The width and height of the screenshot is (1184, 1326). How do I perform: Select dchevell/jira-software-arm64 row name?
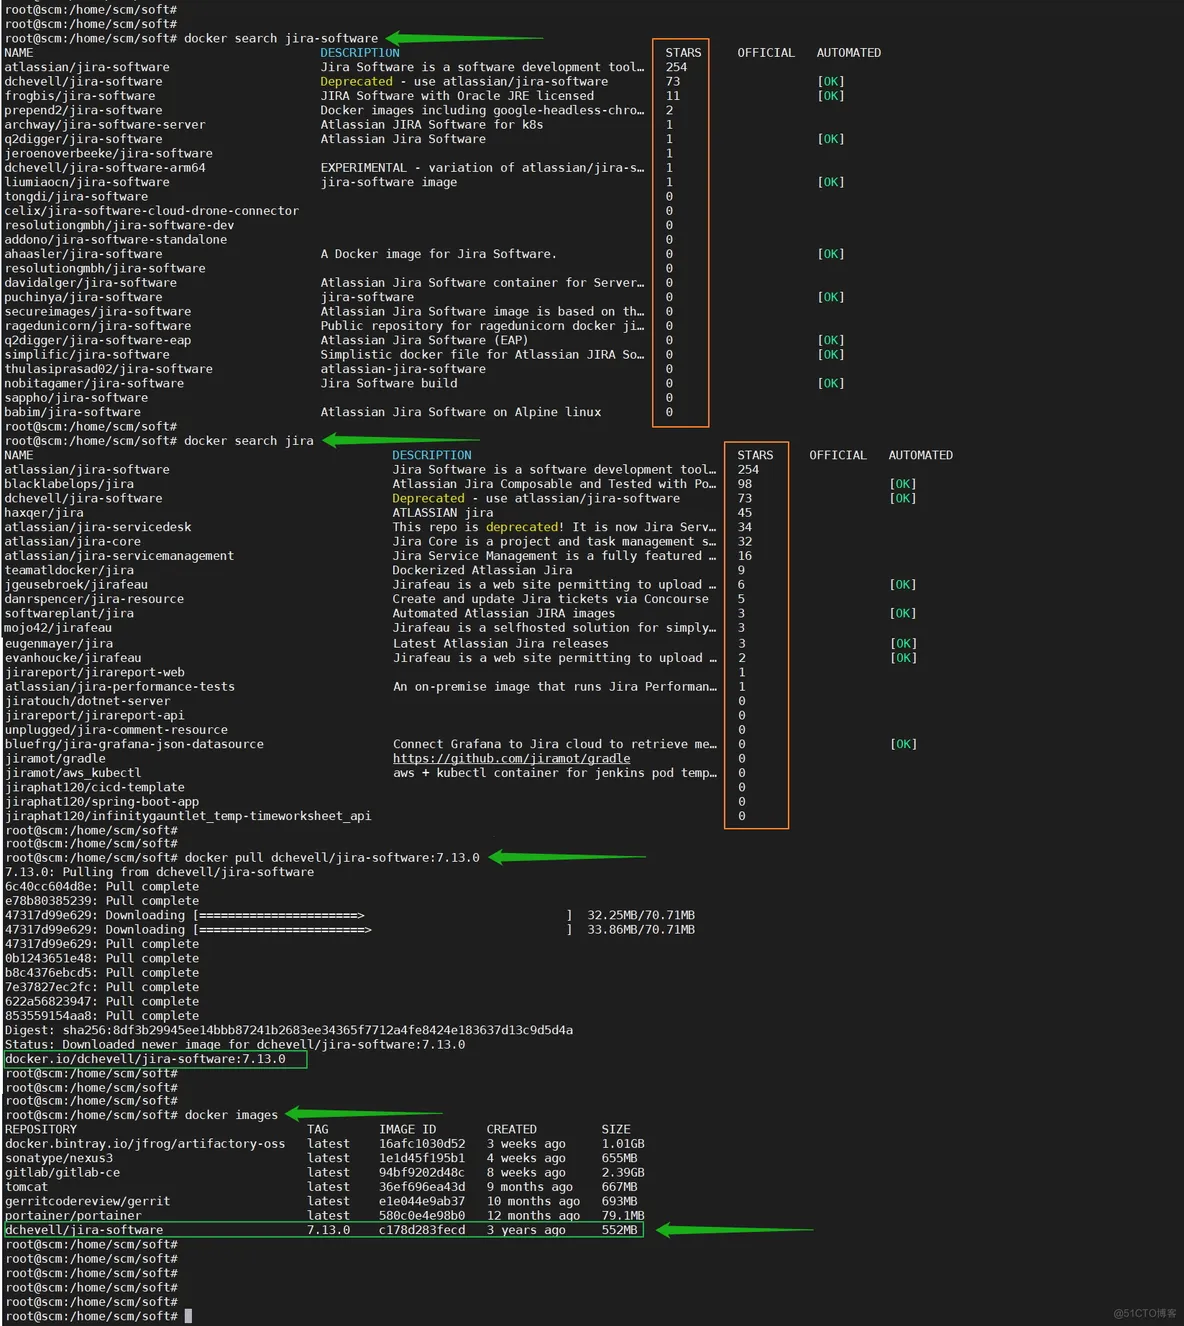(x=105, y=168)
